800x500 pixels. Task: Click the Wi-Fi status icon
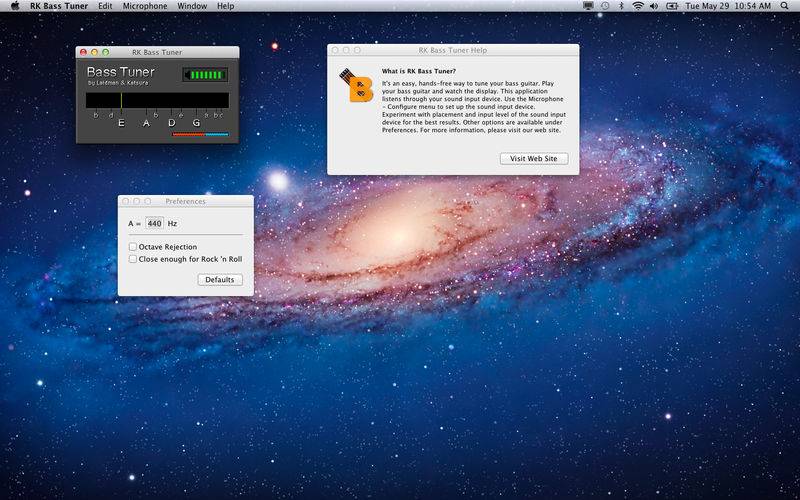pos(637,6)
